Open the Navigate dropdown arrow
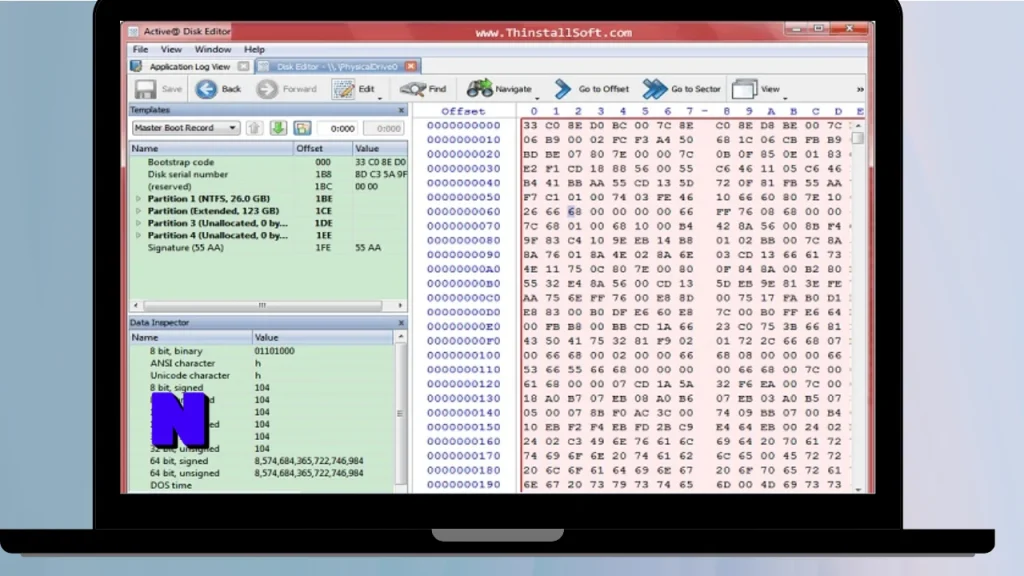The image size is (1024, 576). pyautogui.click(x=537, y=98)
